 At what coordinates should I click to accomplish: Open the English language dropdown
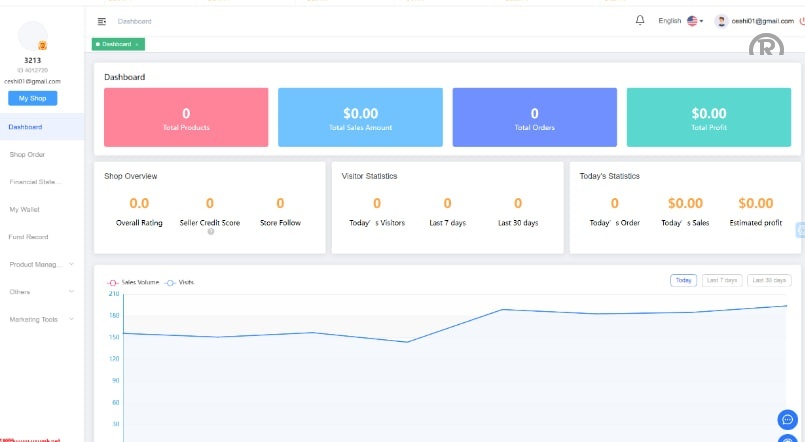(x=680, y=21)
